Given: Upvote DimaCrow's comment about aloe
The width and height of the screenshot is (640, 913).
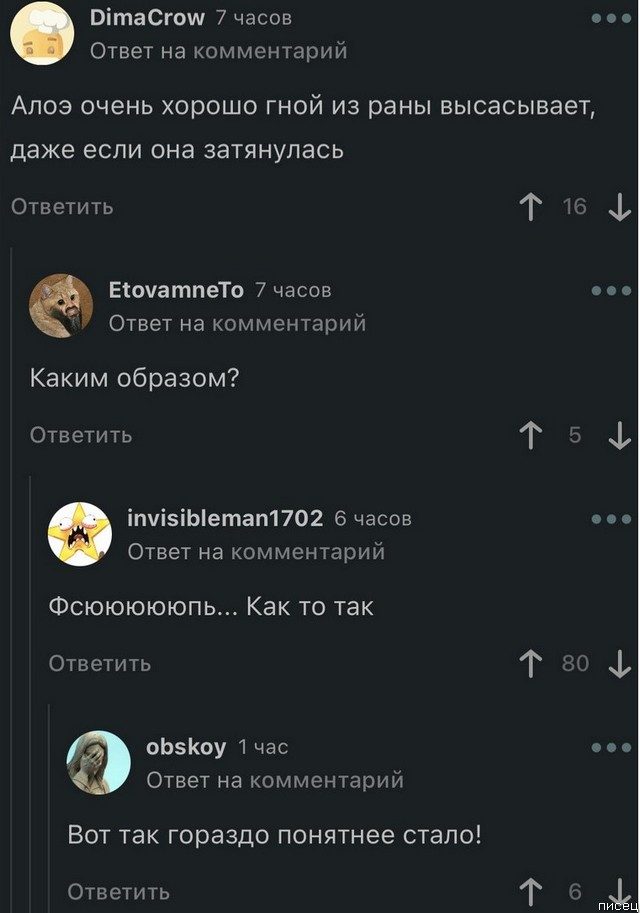Looking at the screenshot, I should coord(531,207).
